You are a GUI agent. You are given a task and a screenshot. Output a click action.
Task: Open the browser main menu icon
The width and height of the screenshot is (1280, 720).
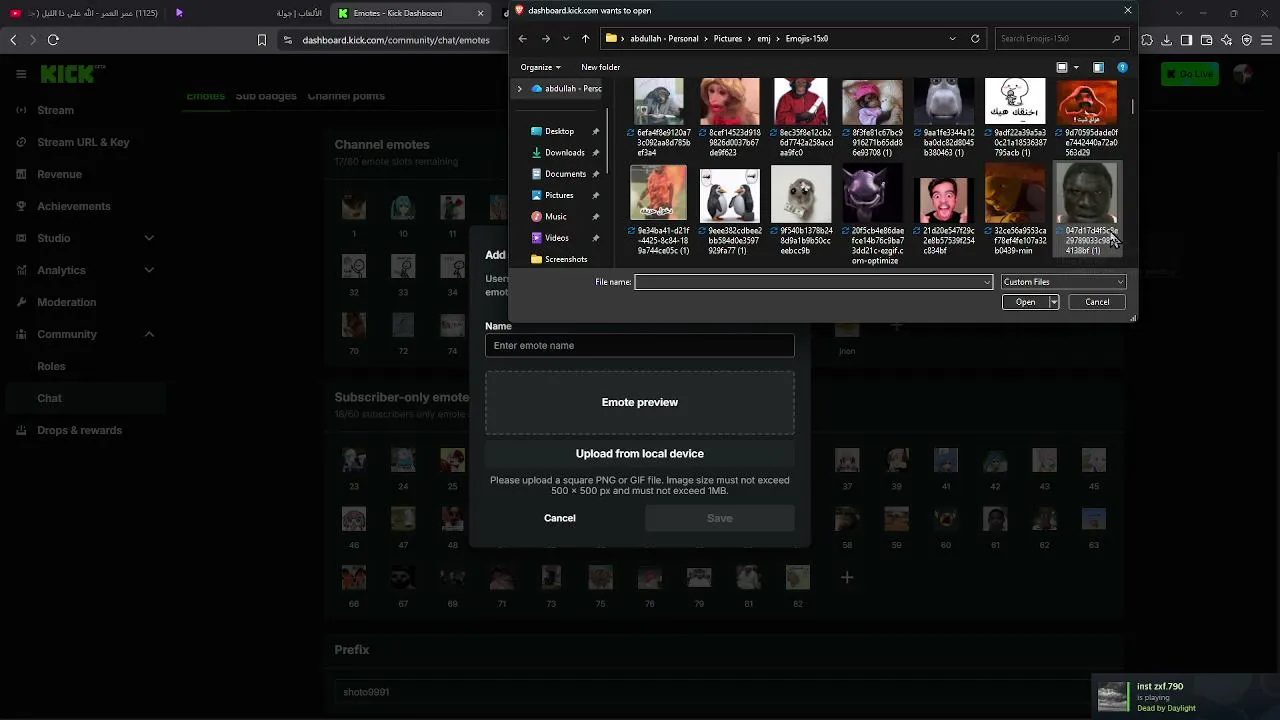pos(1267,40)
